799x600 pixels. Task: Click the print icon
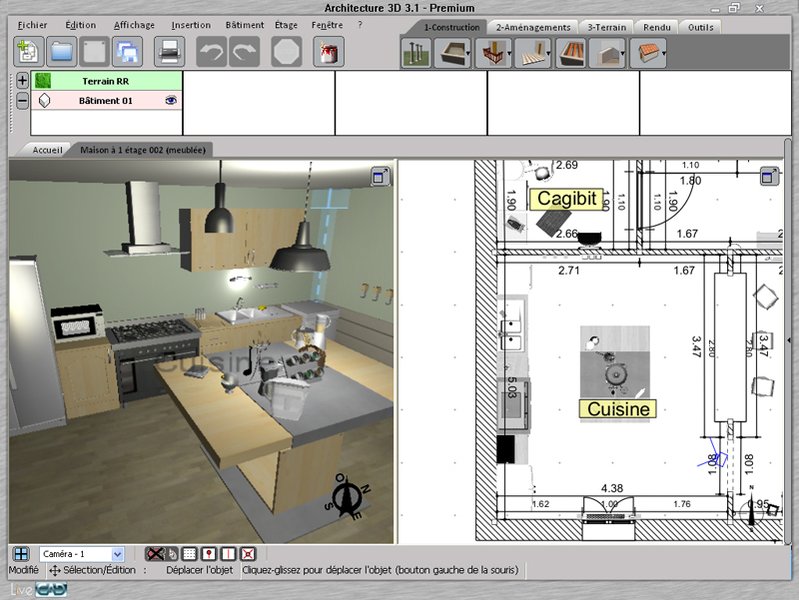point(169,51)
